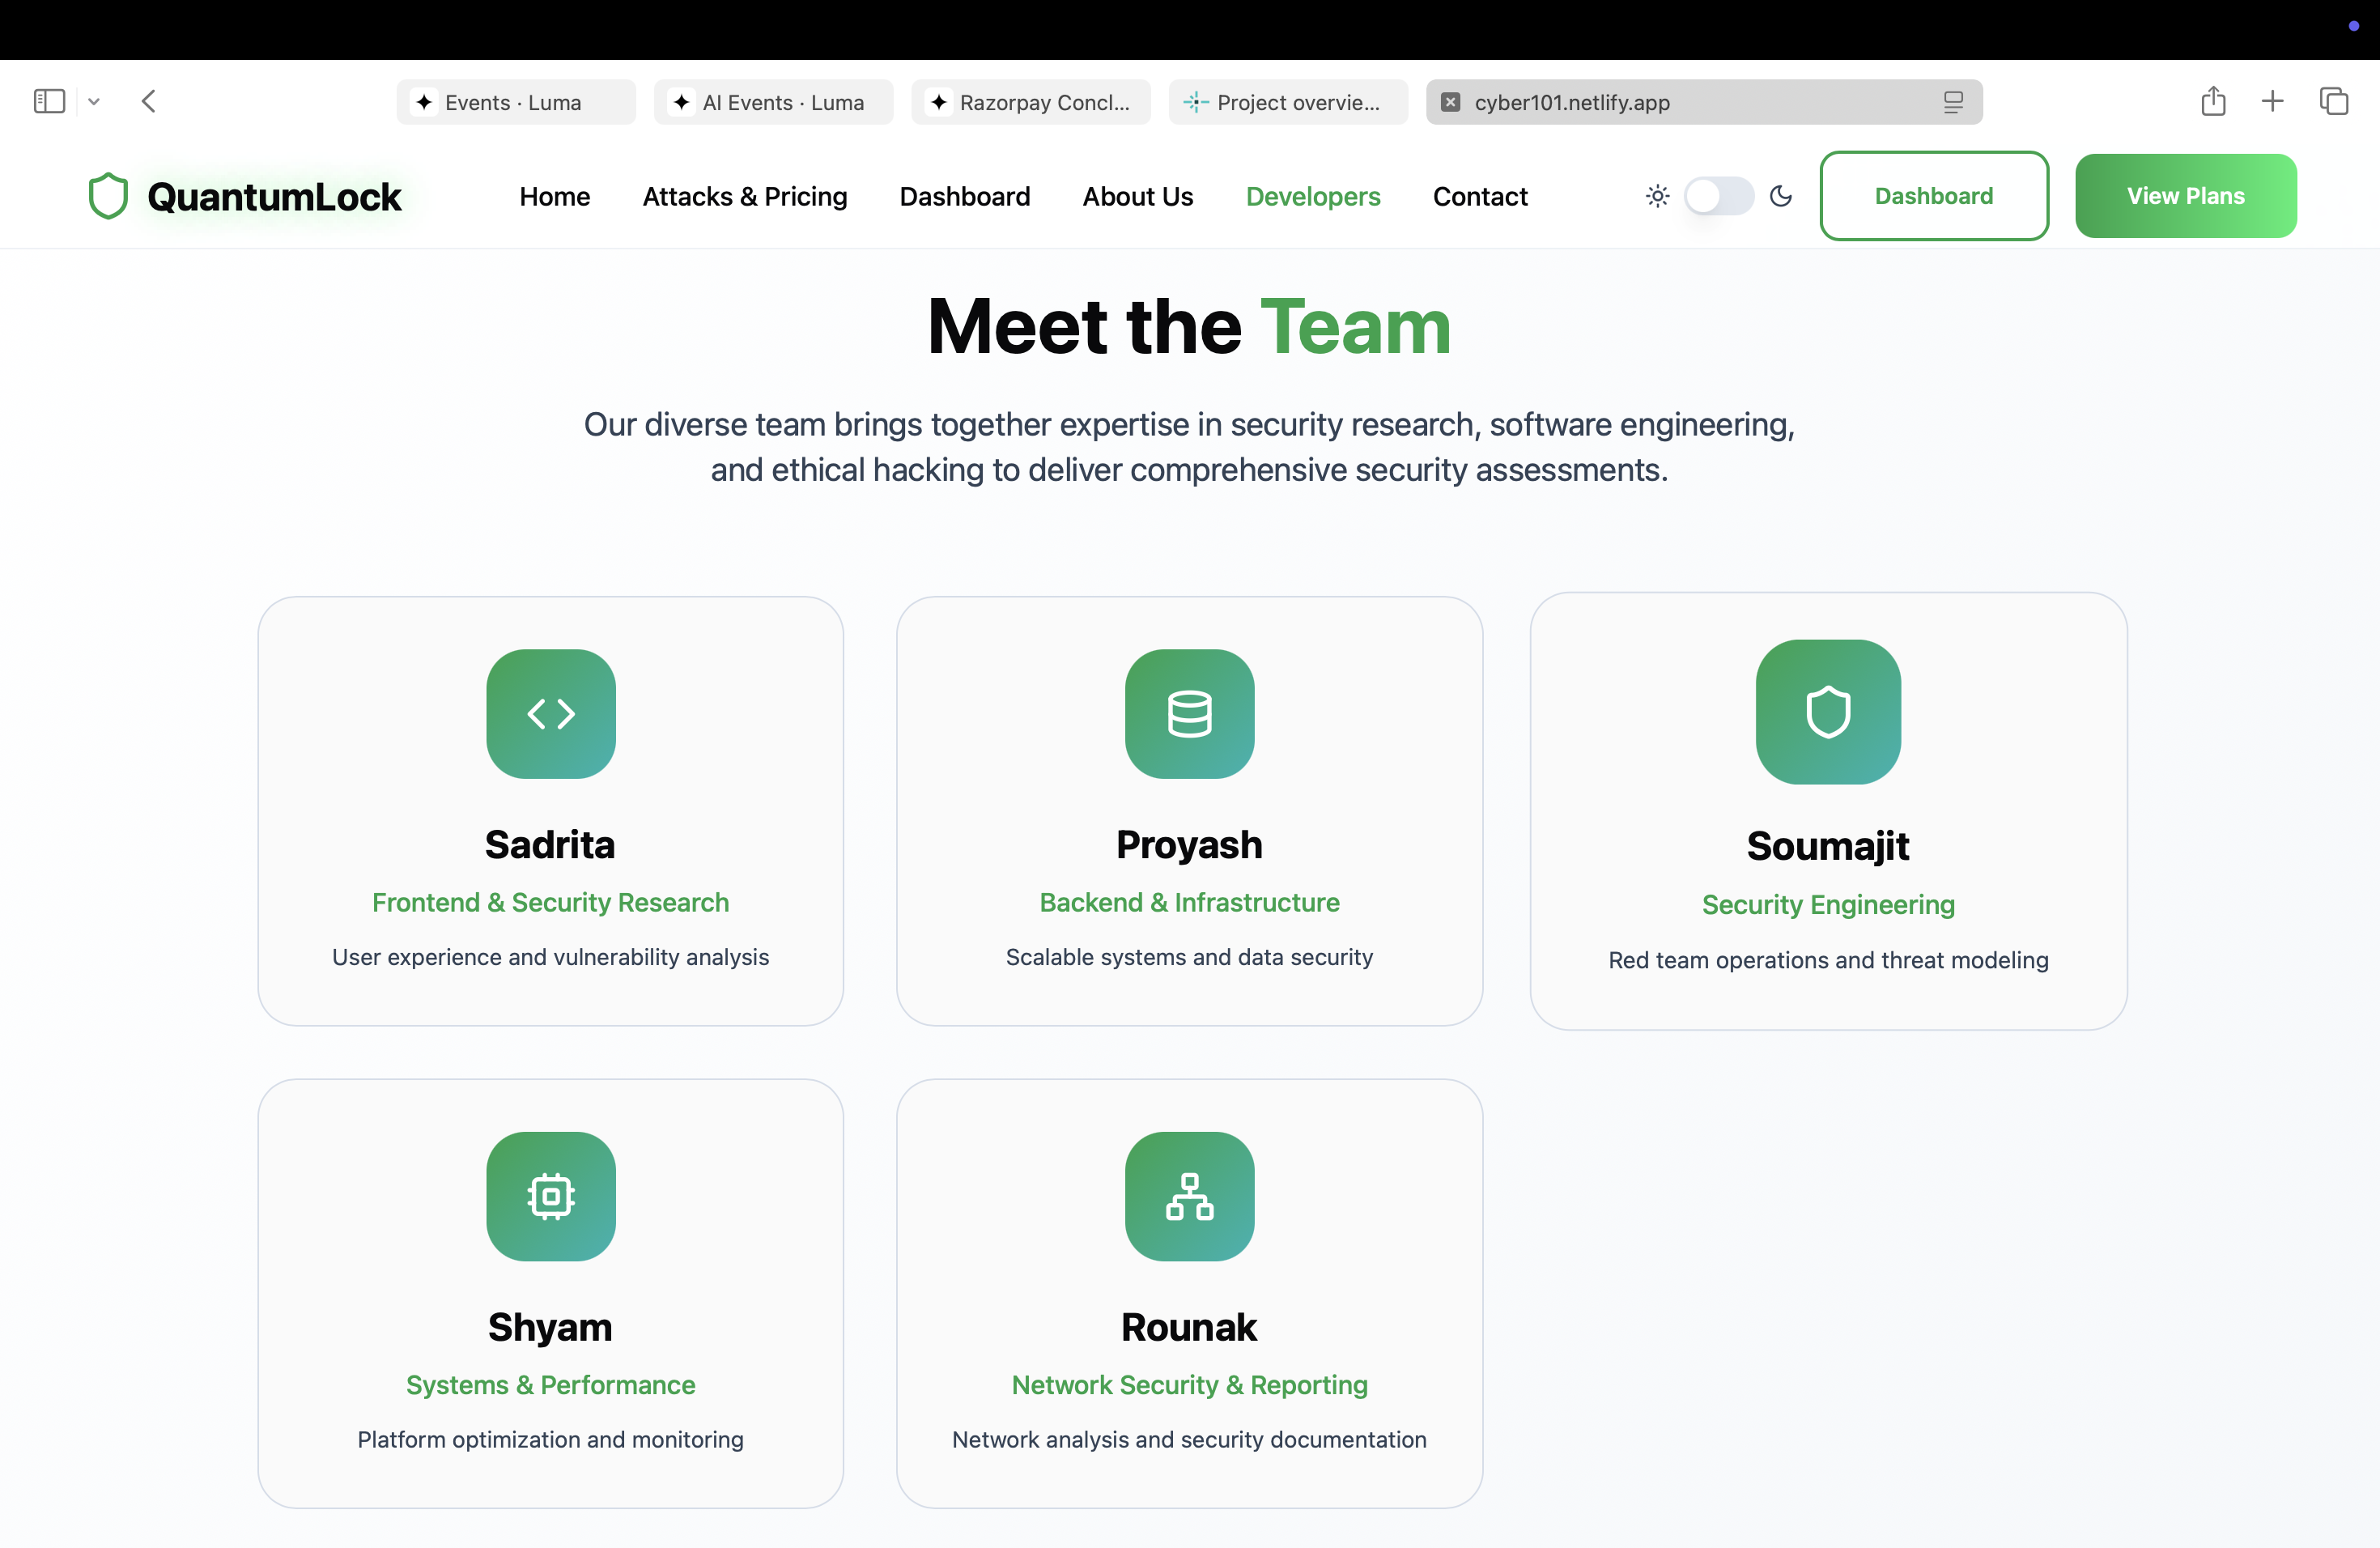This screenshot has width=2380, height=1548.
Task: Click the Backend & Infrastructure role text
Action: pos(1190,902)
